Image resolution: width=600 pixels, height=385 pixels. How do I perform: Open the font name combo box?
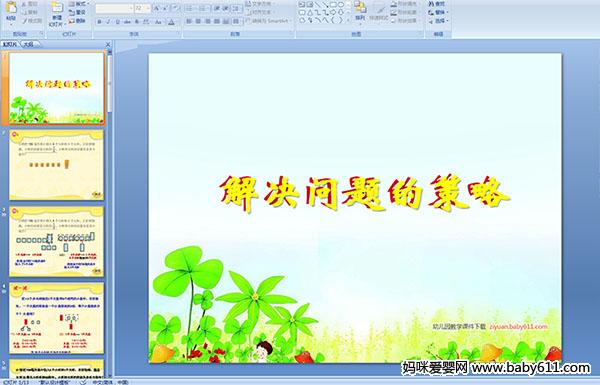pyautogui.click(x=114, y=8)
